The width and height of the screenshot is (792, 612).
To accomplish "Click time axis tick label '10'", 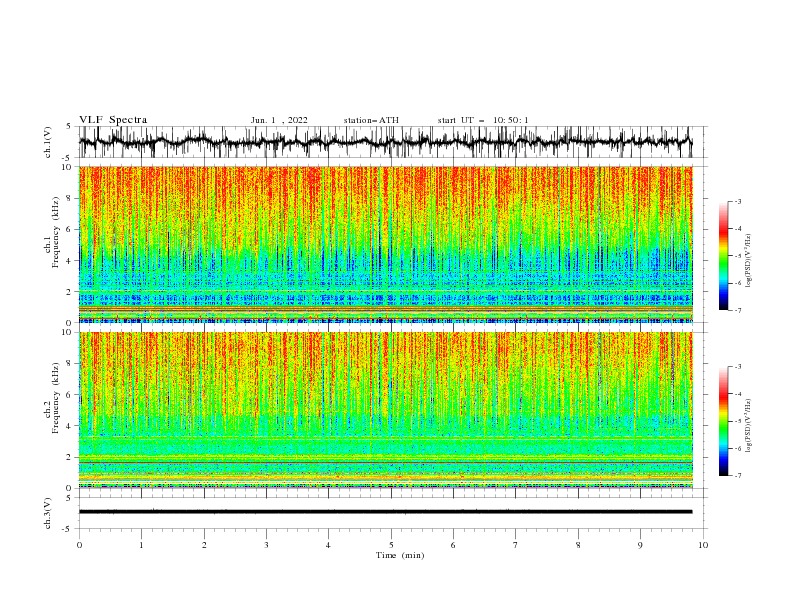I will pos(703,545).
